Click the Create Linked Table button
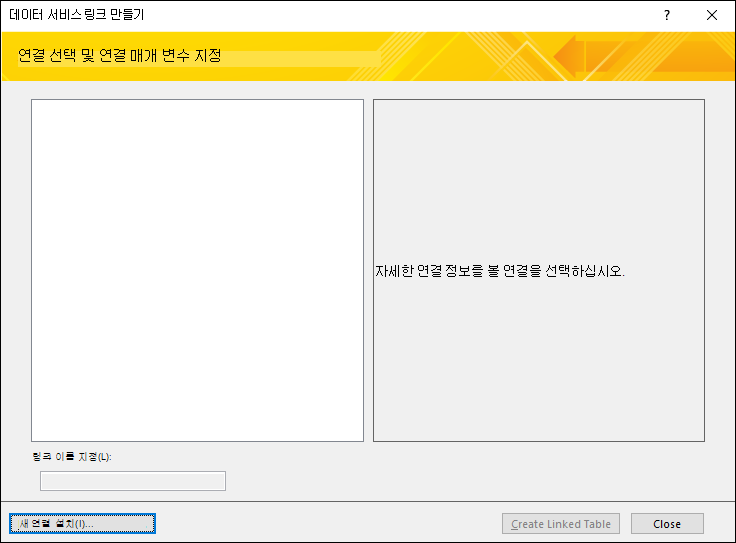This screenshot has width=736, height=543. click(x=561, y=524)
